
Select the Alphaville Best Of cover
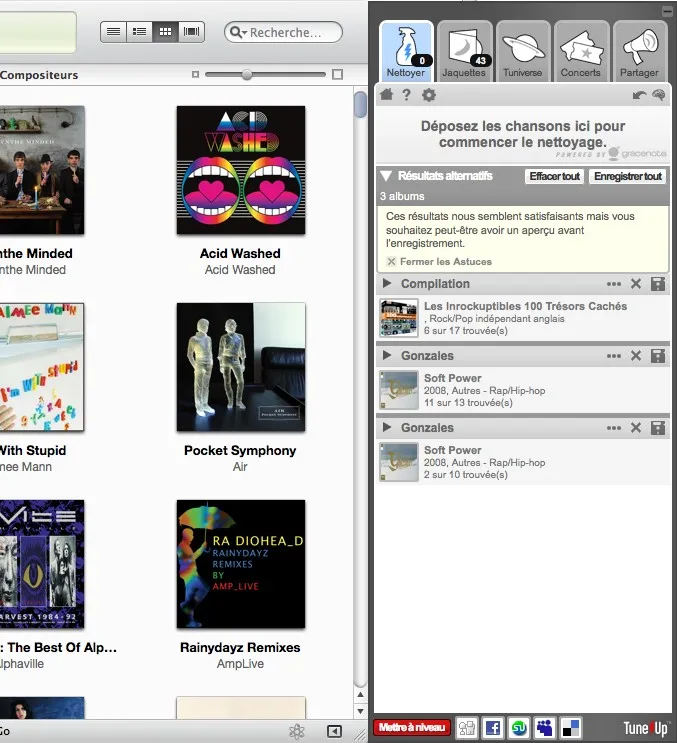coord(42,564)
